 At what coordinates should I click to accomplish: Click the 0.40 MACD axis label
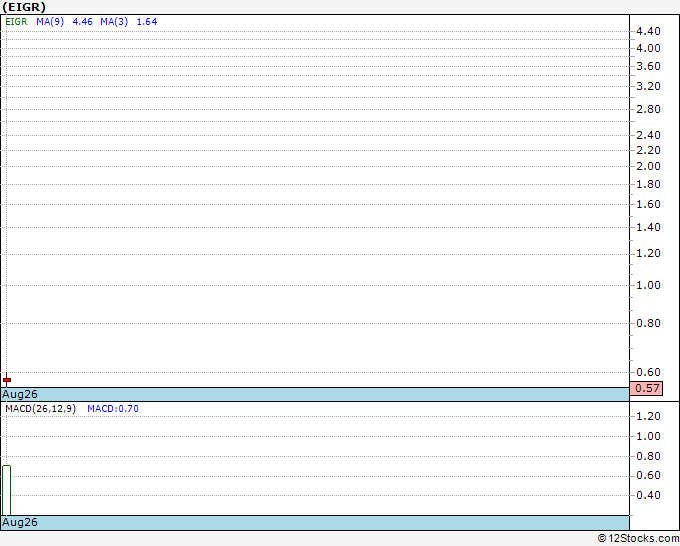pos(648,495)
